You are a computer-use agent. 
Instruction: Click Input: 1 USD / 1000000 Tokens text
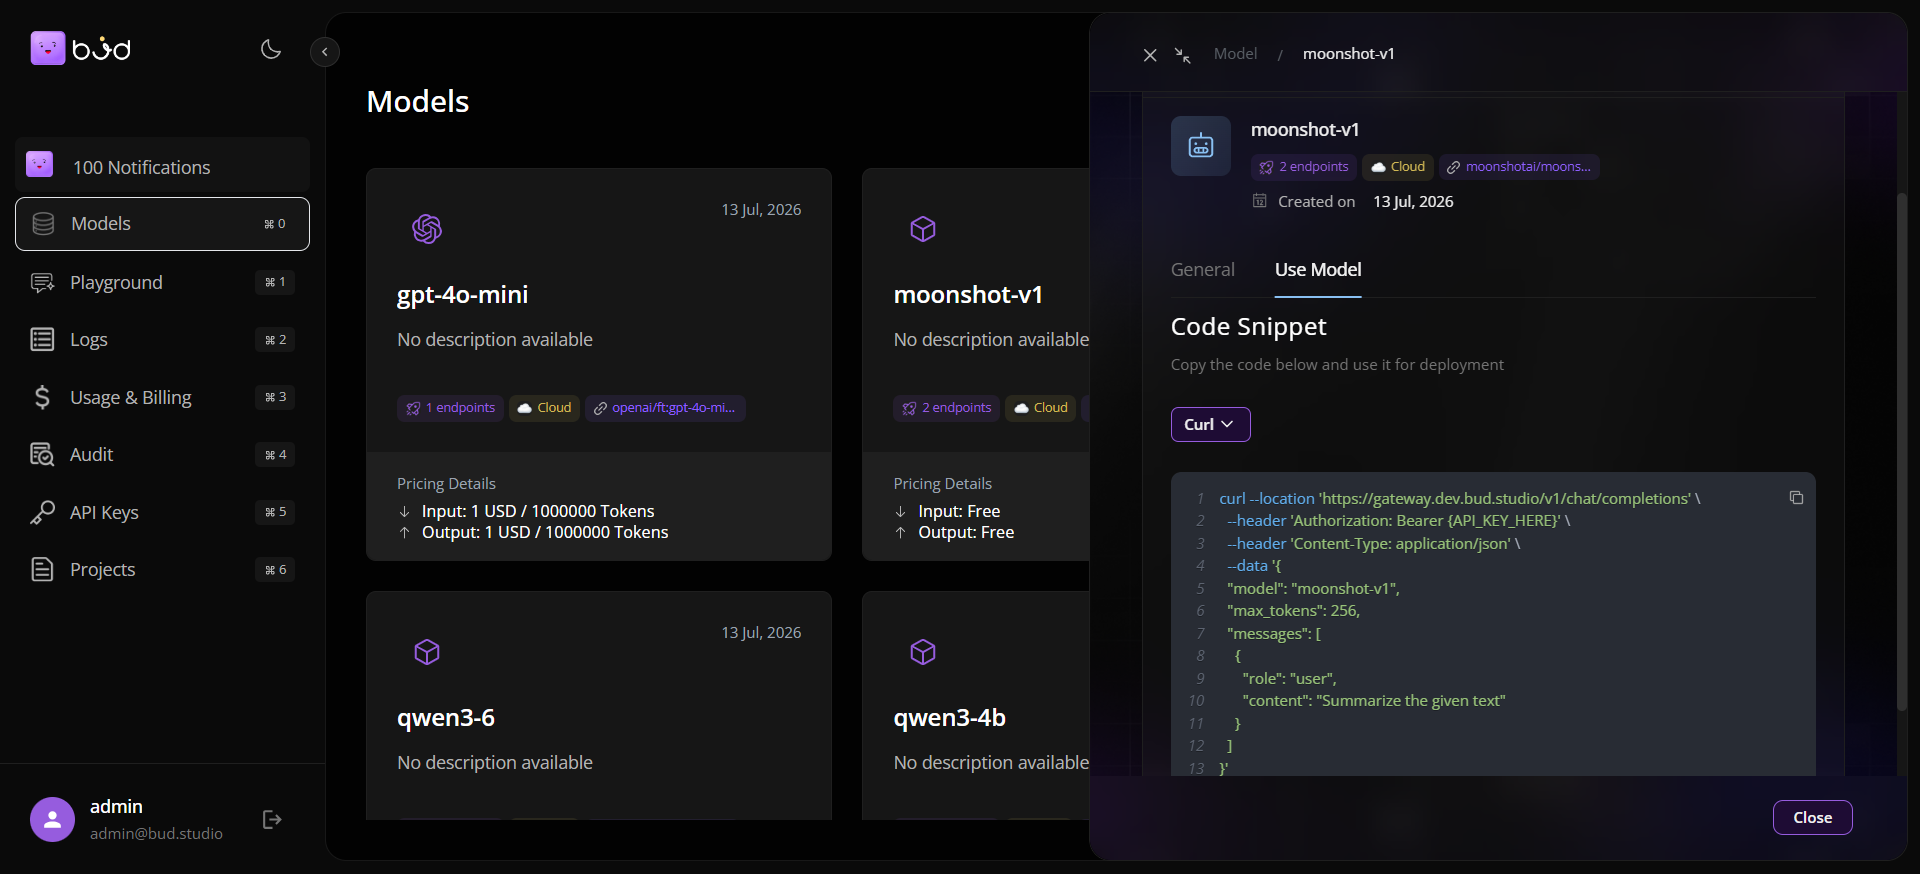[538, 511]
